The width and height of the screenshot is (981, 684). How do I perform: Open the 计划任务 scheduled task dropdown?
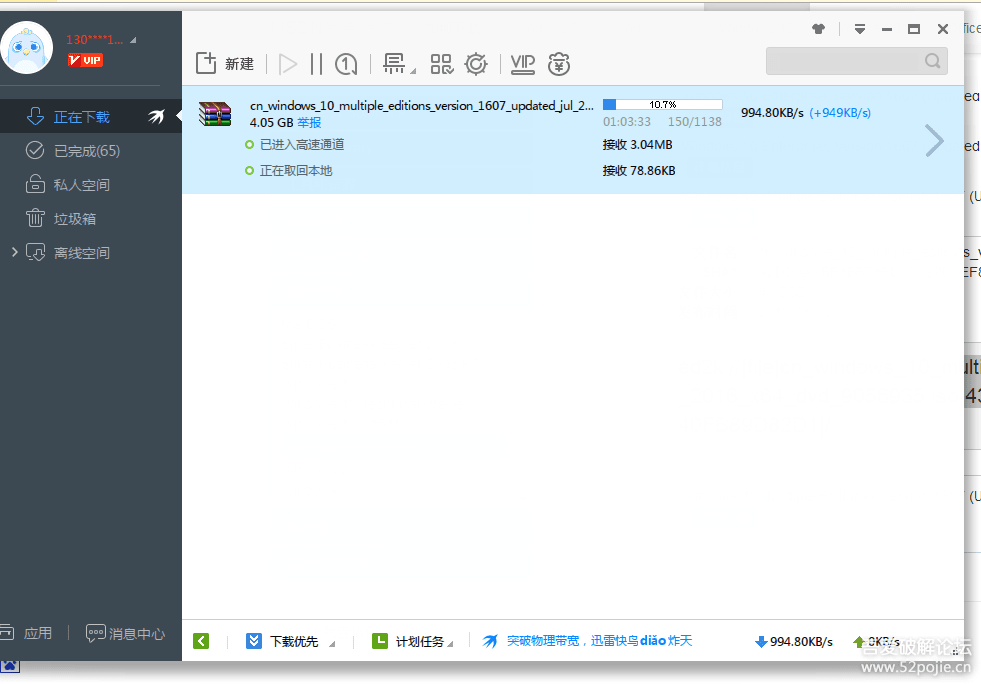pyautogui.click(x=414, y=641)
